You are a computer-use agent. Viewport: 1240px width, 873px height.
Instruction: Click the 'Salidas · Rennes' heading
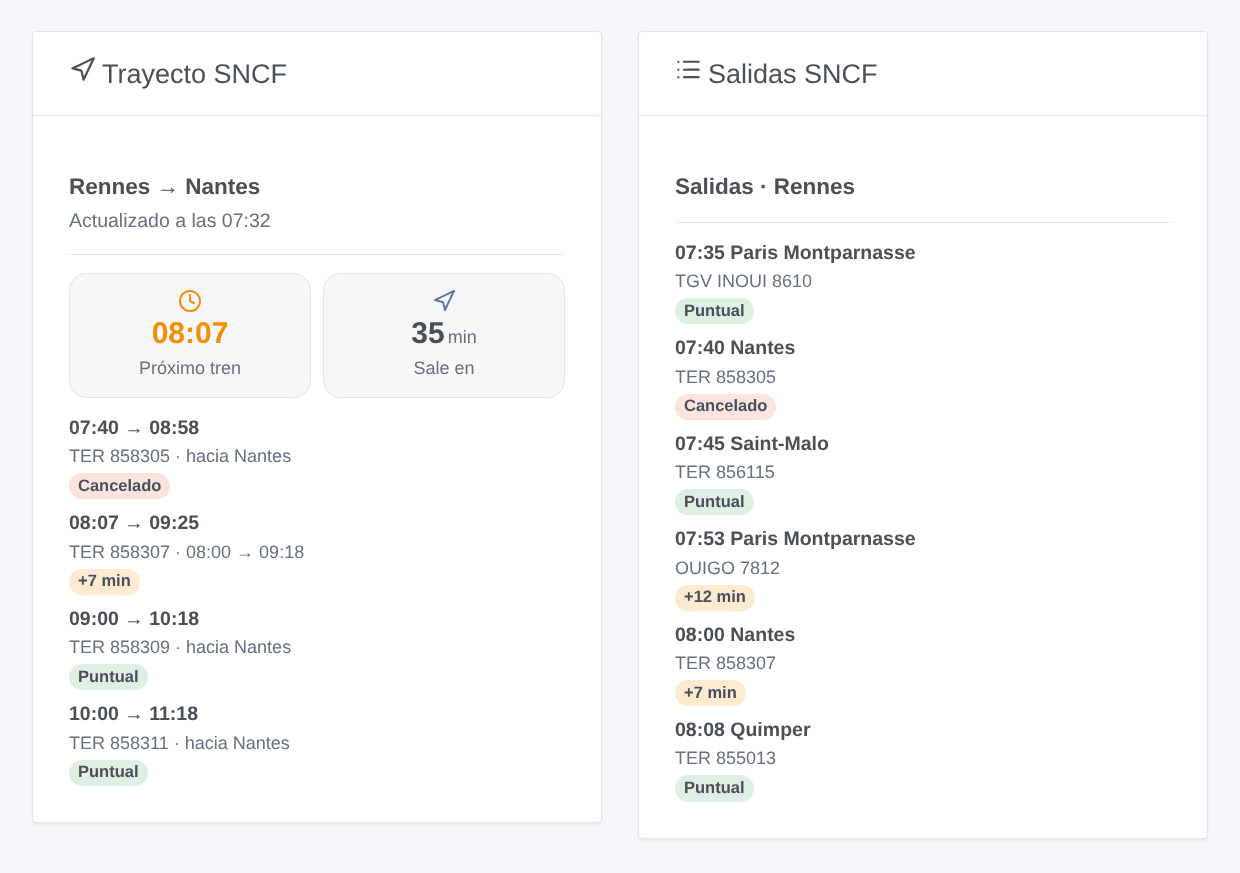(x=765, y=187)
